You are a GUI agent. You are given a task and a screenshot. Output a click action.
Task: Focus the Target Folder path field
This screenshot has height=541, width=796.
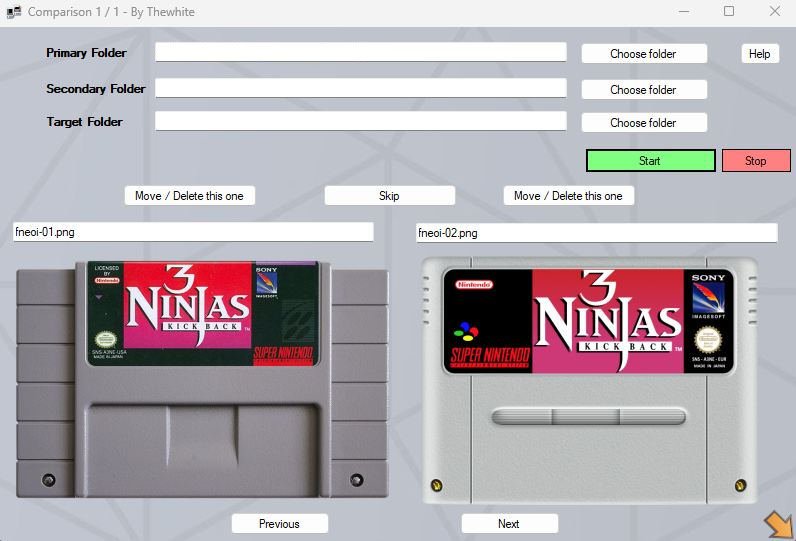click(x=360, y=121)
